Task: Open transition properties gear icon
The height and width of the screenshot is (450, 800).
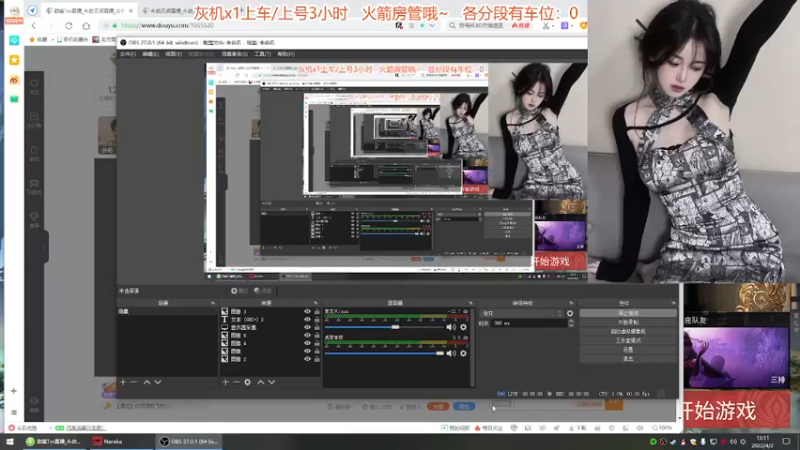Action: pyautogui.click(x=570, y=313)
